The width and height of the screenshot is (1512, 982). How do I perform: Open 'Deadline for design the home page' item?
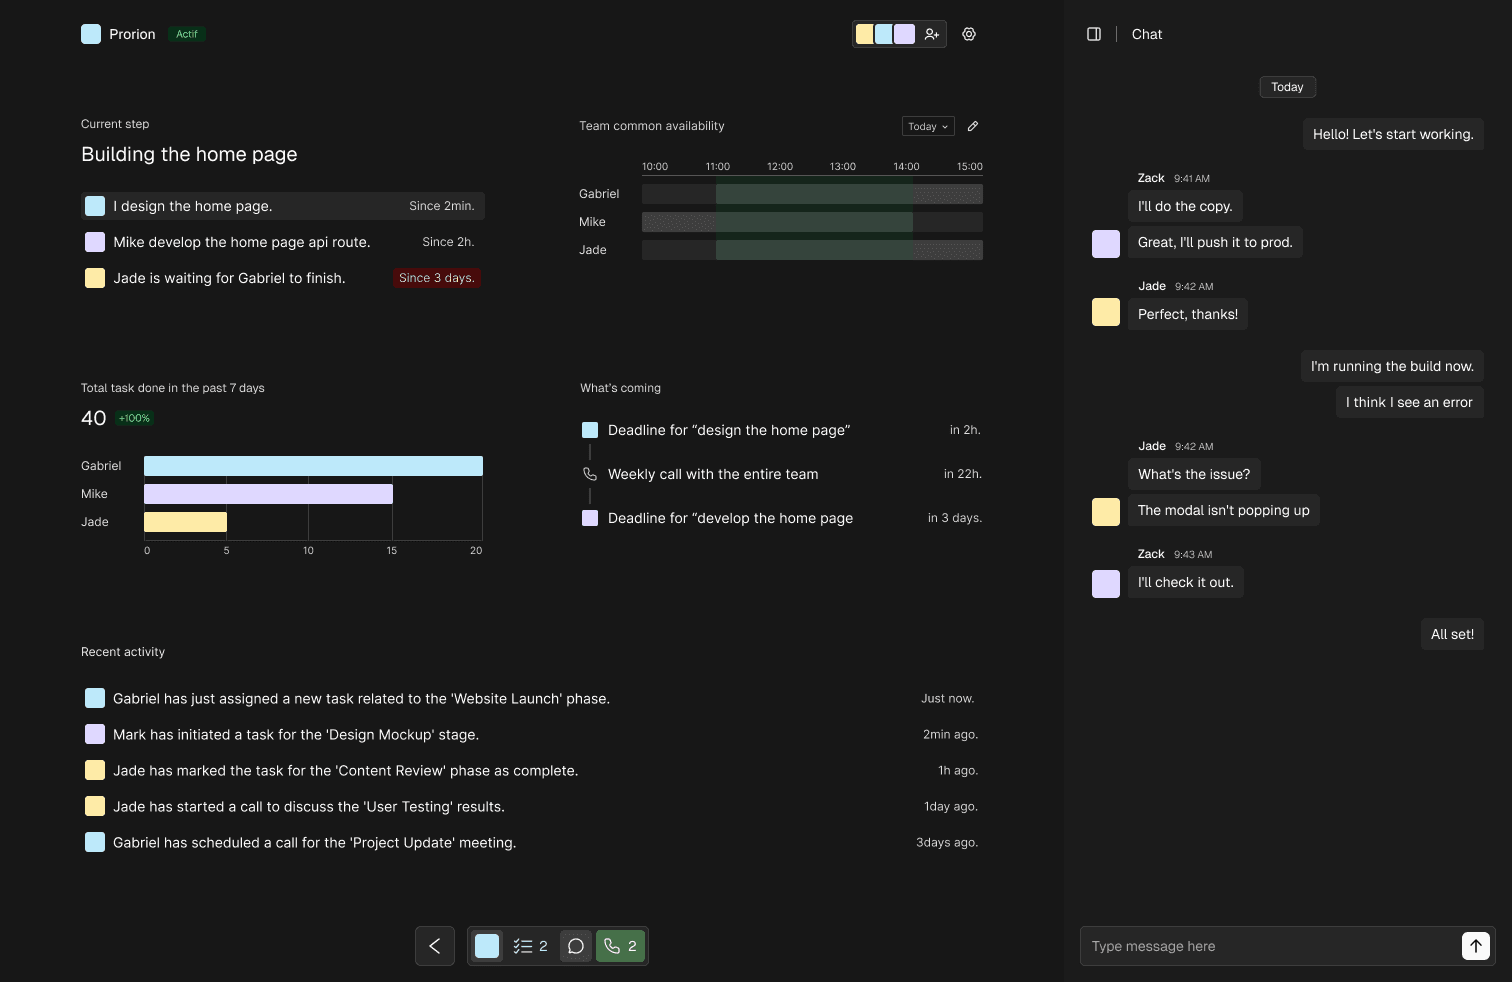pos(728,430)
